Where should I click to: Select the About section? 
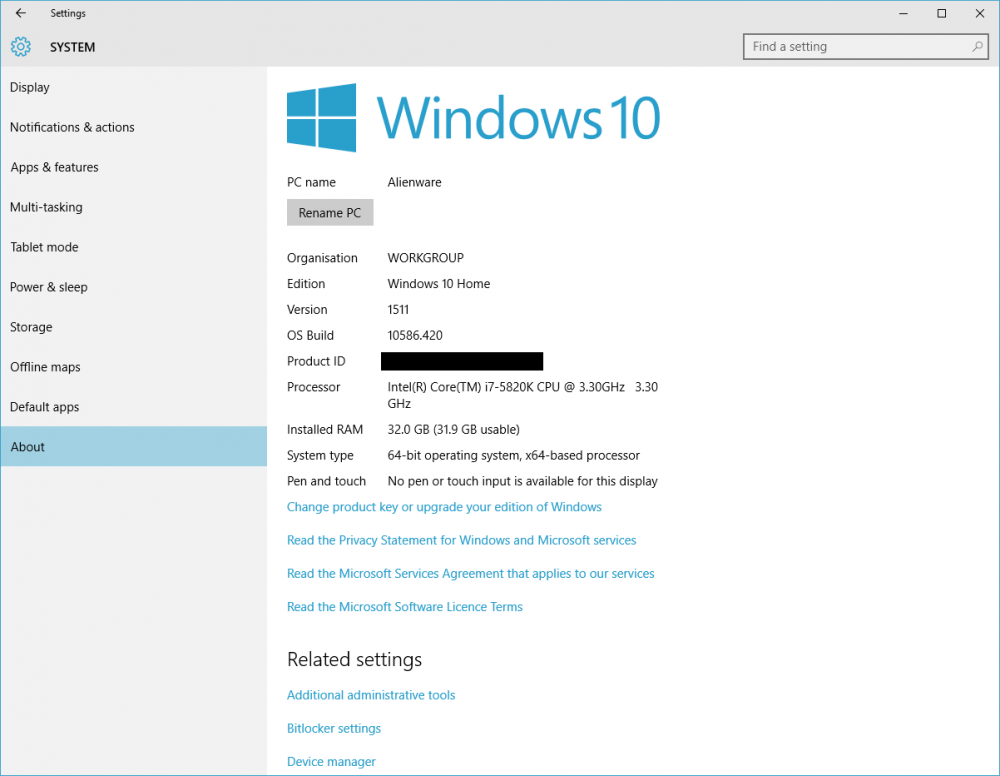pos(133,446)
